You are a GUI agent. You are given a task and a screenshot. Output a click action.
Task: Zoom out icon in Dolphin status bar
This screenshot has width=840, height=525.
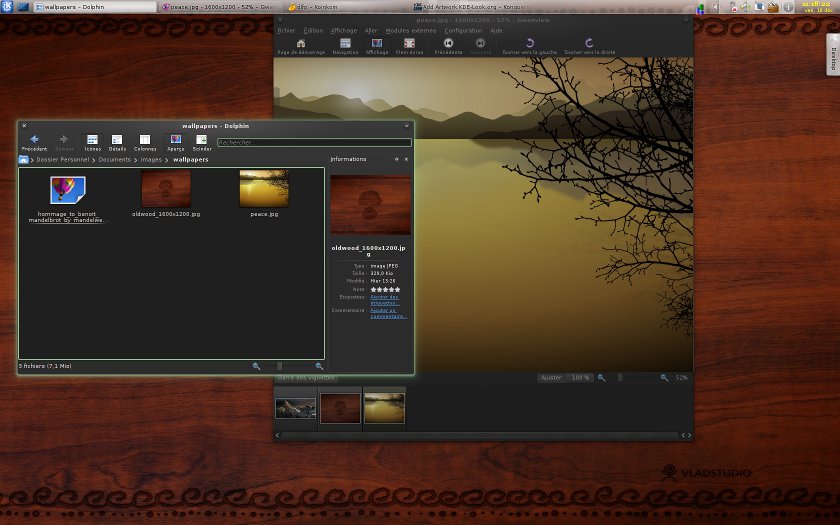coord(256,366)
